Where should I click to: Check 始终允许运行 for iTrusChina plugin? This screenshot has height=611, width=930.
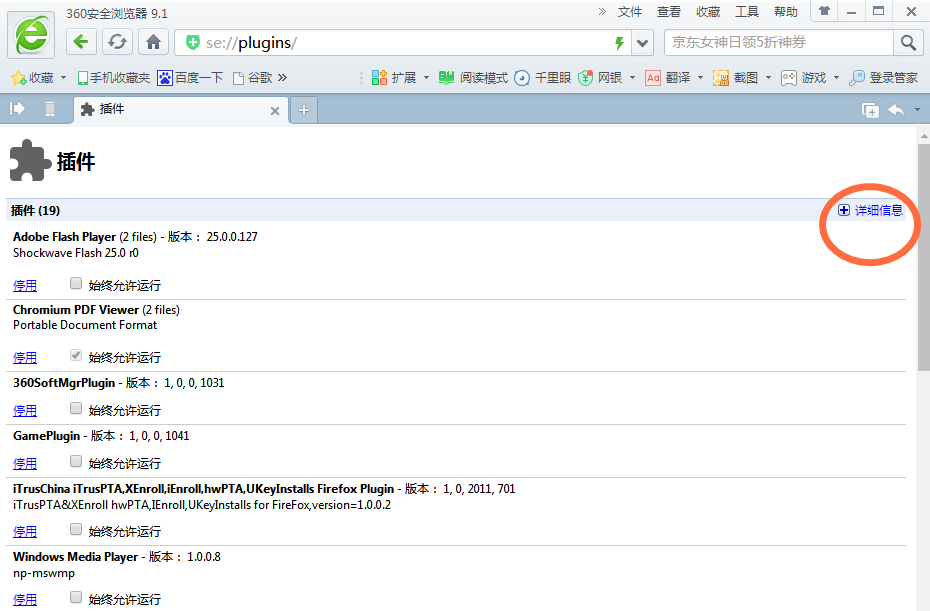(x=76, y=529)
